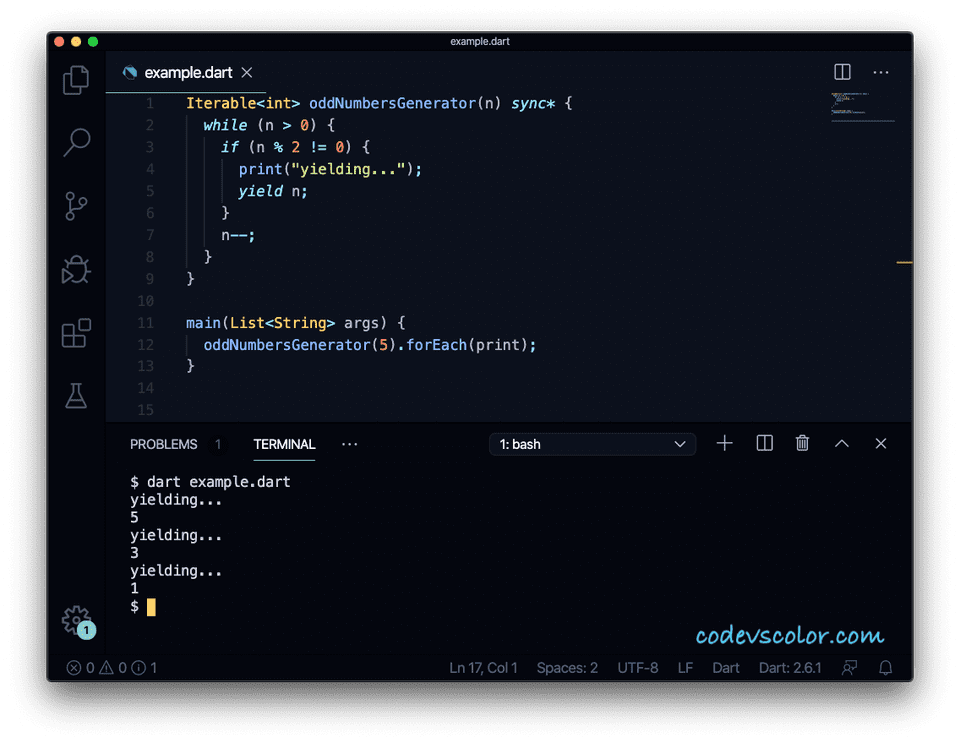Select the Source Control icon
This screenshot has width=960, height=744.
75,207
